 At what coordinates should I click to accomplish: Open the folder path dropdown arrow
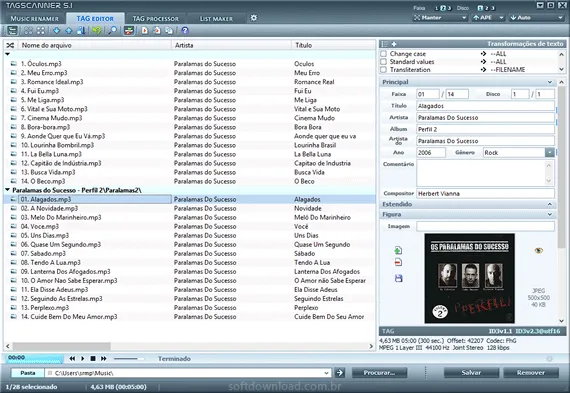pos(326,373)
